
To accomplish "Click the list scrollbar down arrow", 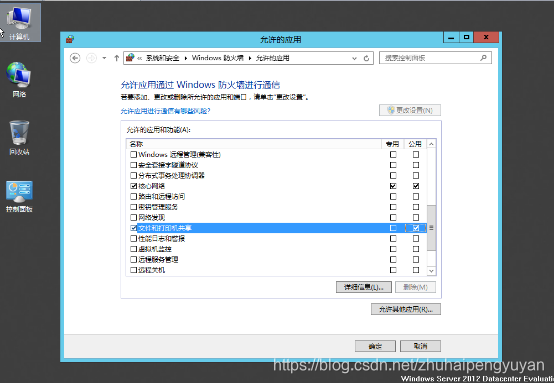I will [431, 271].
